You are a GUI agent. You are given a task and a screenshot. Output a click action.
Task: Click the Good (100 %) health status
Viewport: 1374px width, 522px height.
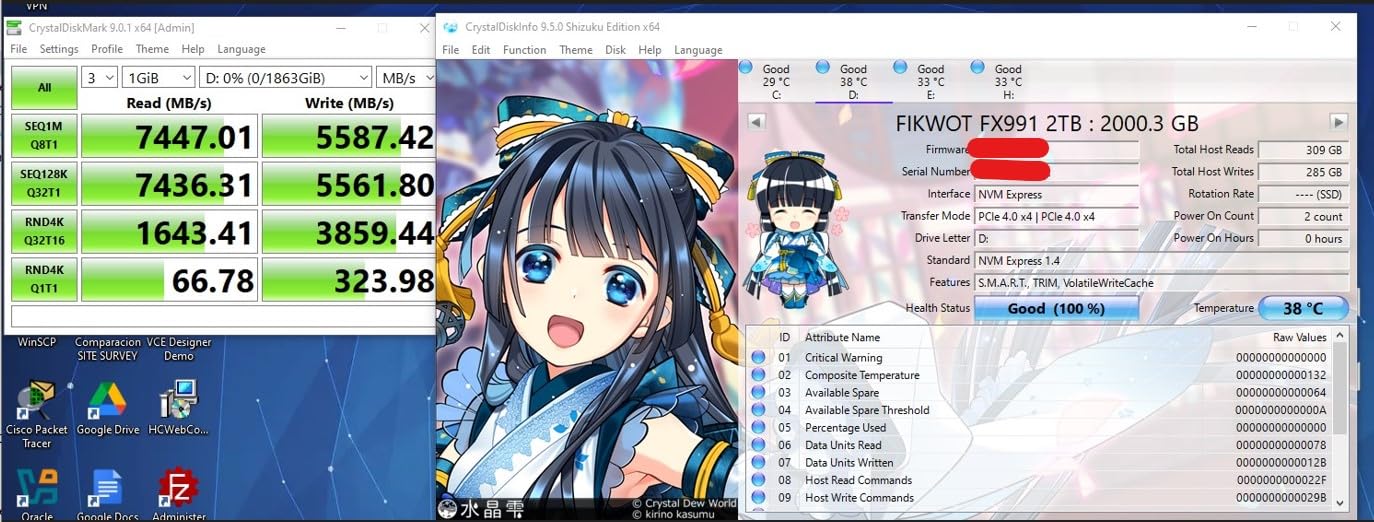(1056, 308)
